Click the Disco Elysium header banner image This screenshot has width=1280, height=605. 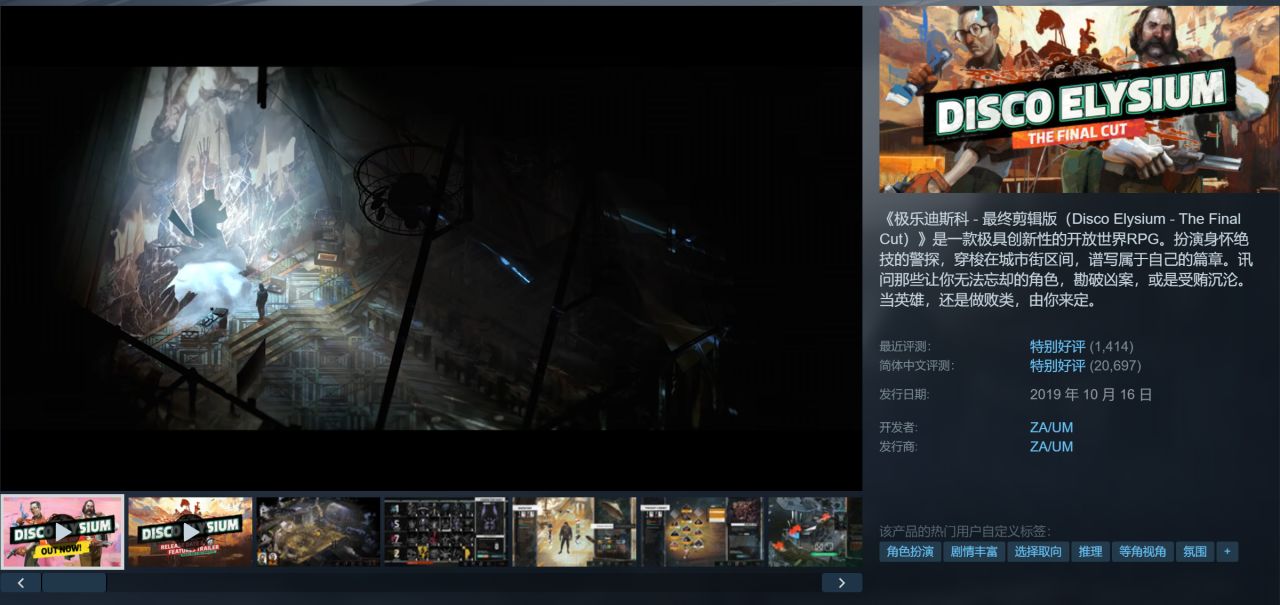[1079, 99]
